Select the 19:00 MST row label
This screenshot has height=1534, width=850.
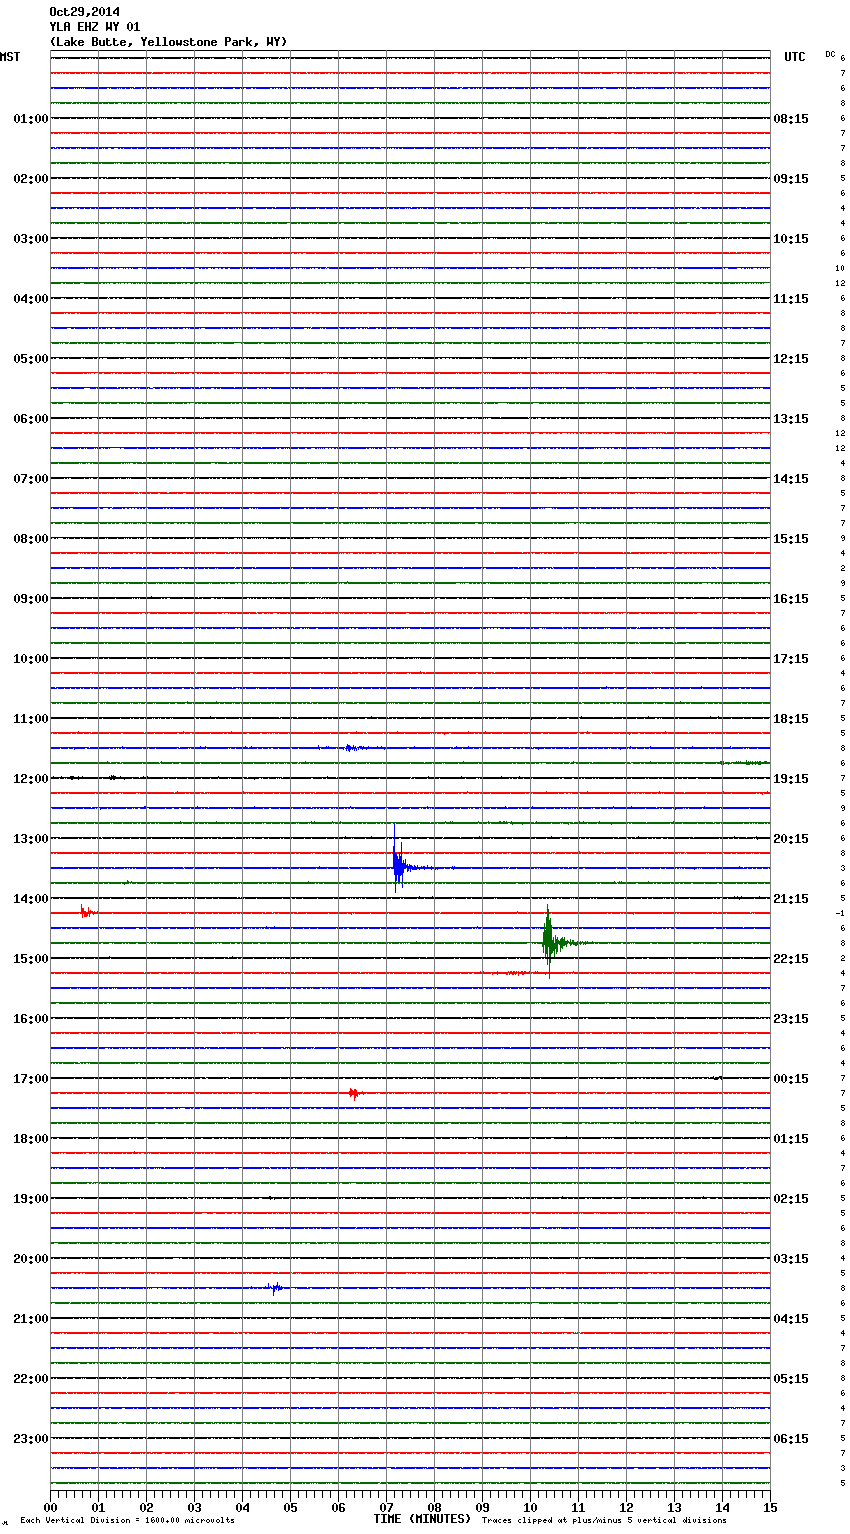tap(30, 1199)
